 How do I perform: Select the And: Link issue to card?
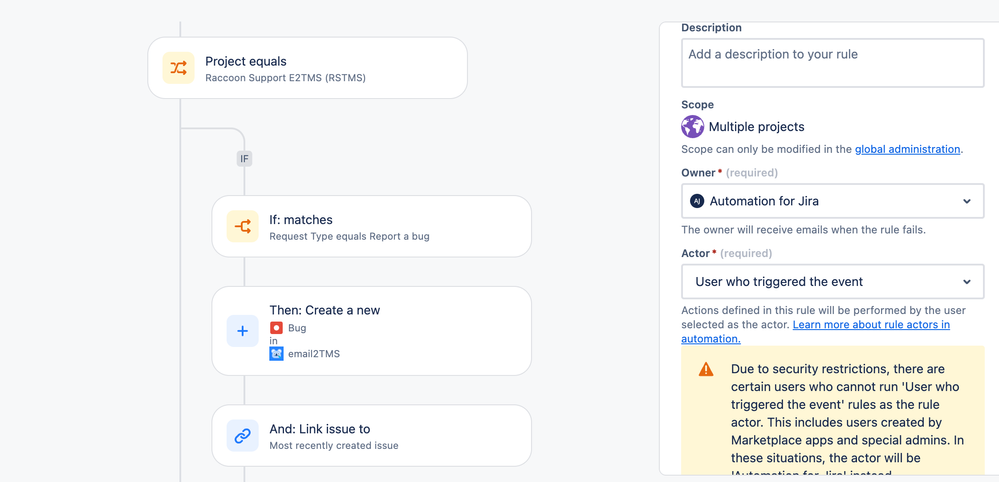pyautogui.click(x=371, y=436)
